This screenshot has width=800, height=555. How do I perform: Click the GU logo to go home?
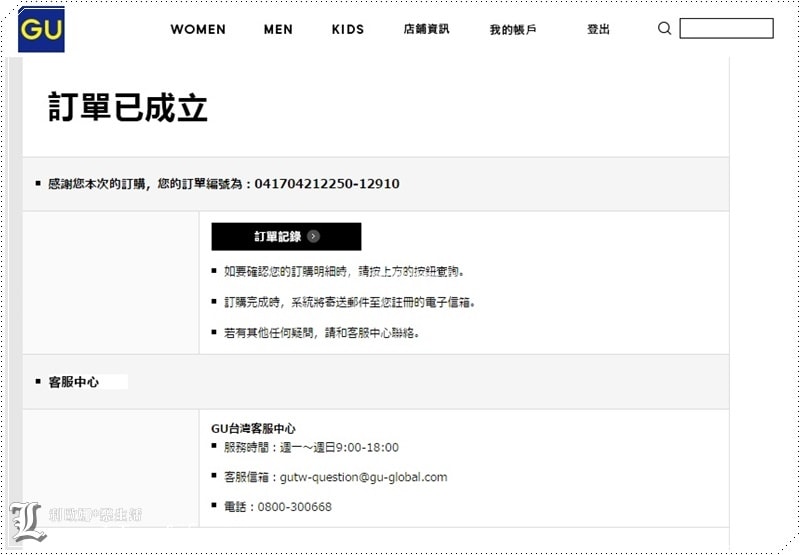[41, 29]
